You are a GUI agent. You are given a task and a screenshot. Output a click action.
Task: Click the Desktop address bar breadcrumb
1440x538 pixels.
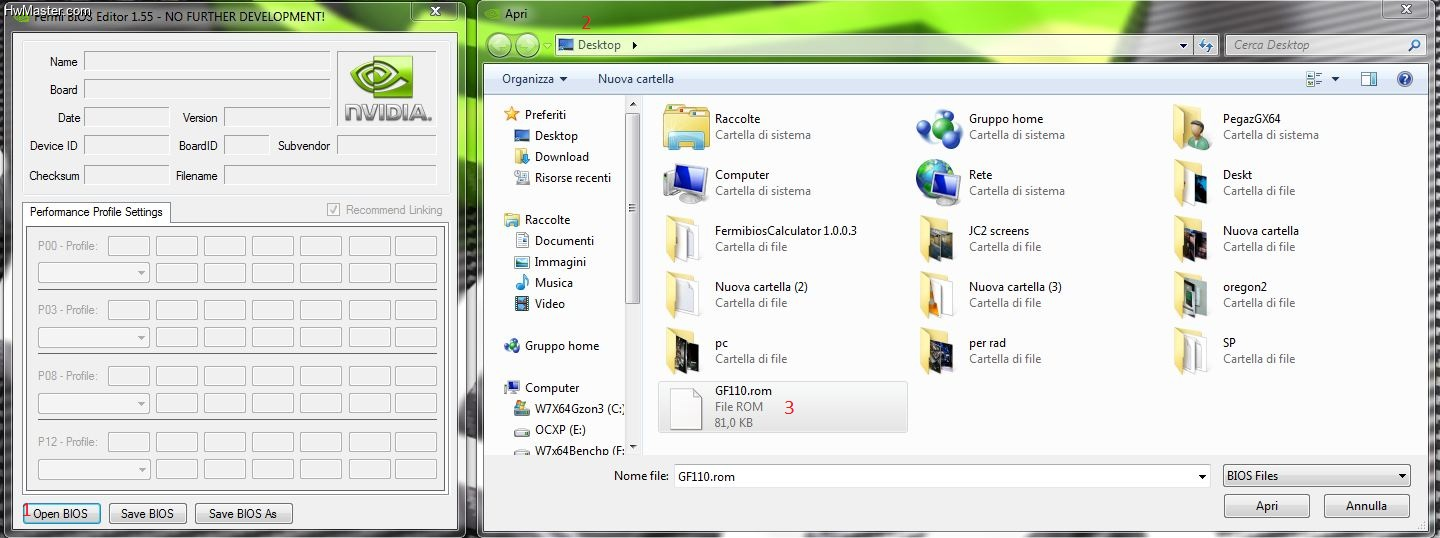pyautogui.click(x=599, y=45)
